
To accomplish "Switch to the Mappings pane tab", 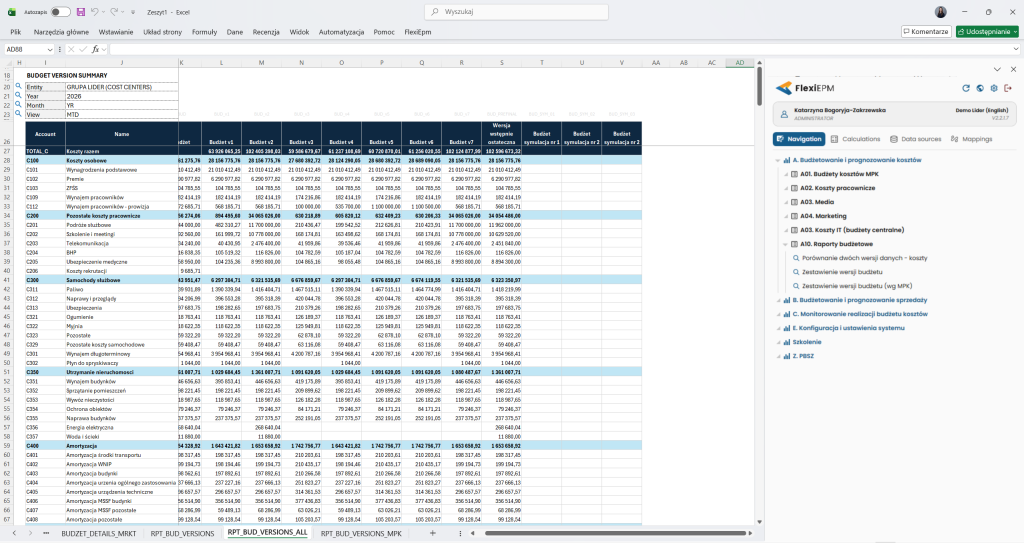I will [x=972, y=139].
